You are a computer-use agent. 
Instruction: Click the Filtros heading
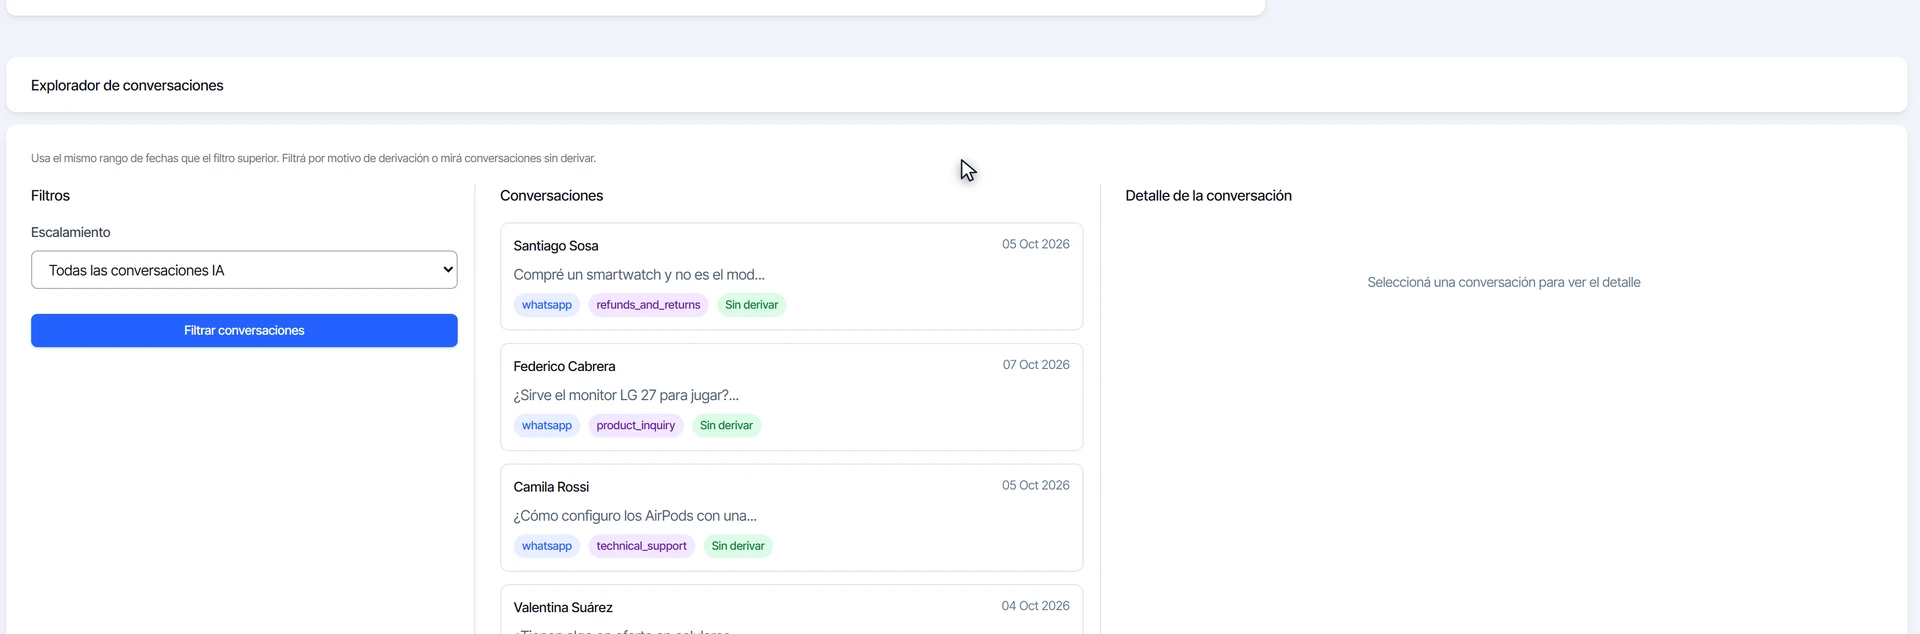[50, 196]
